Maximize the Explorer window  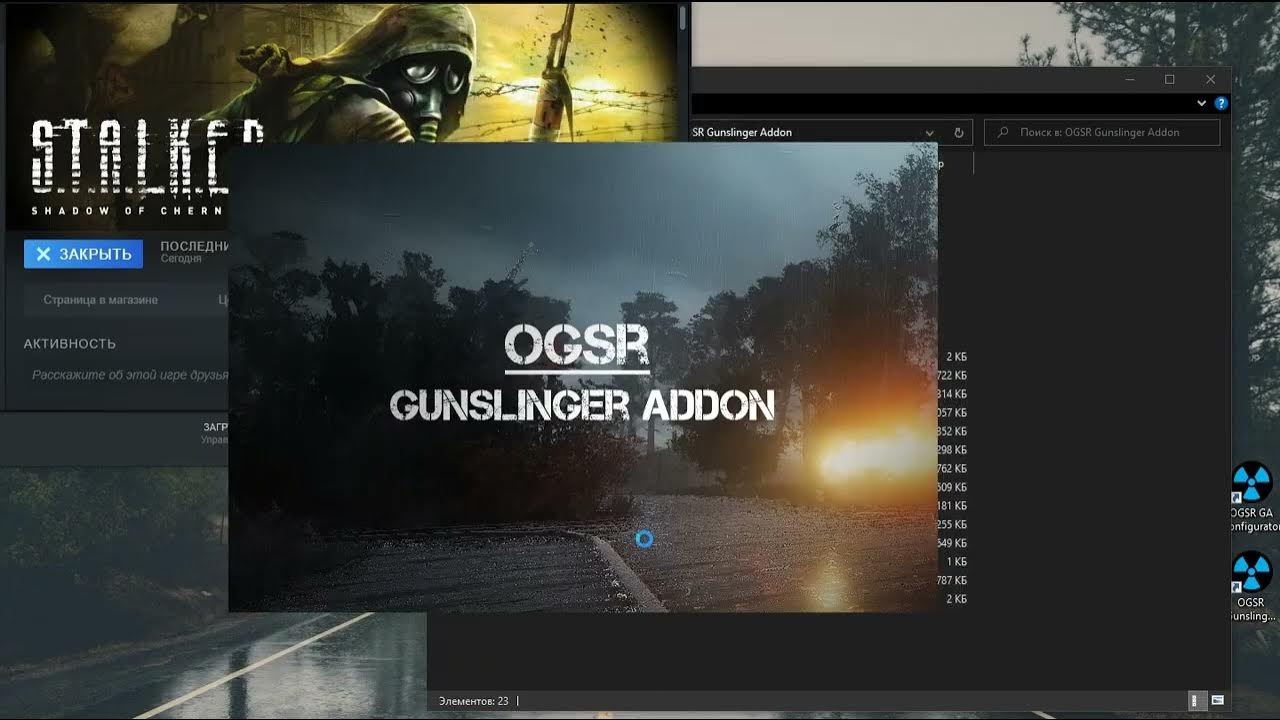[1169, 79]
